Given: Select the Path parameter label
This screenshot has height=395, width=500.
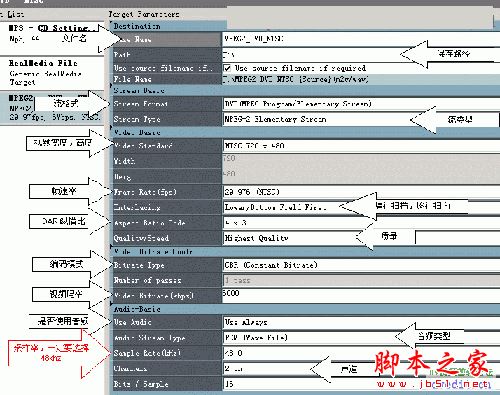Looking at the screenshot, I should 167,54.
